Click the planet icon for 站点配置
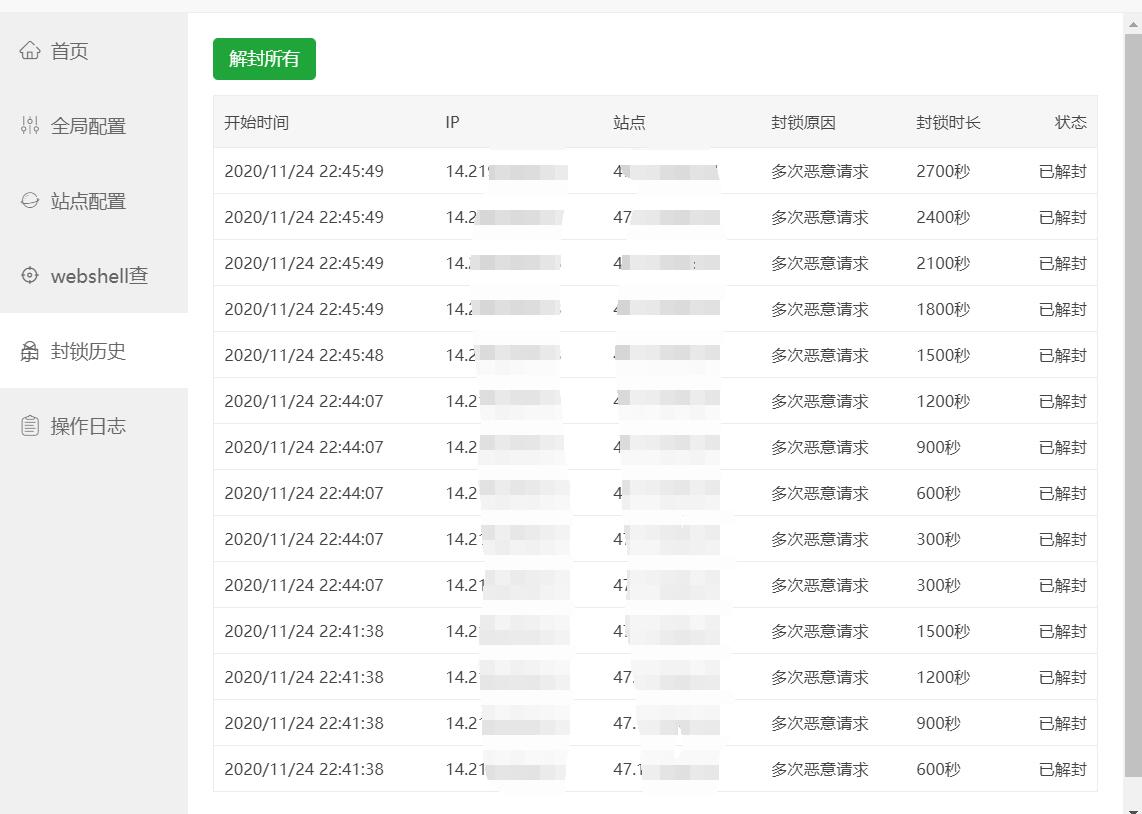 point(30,200)
